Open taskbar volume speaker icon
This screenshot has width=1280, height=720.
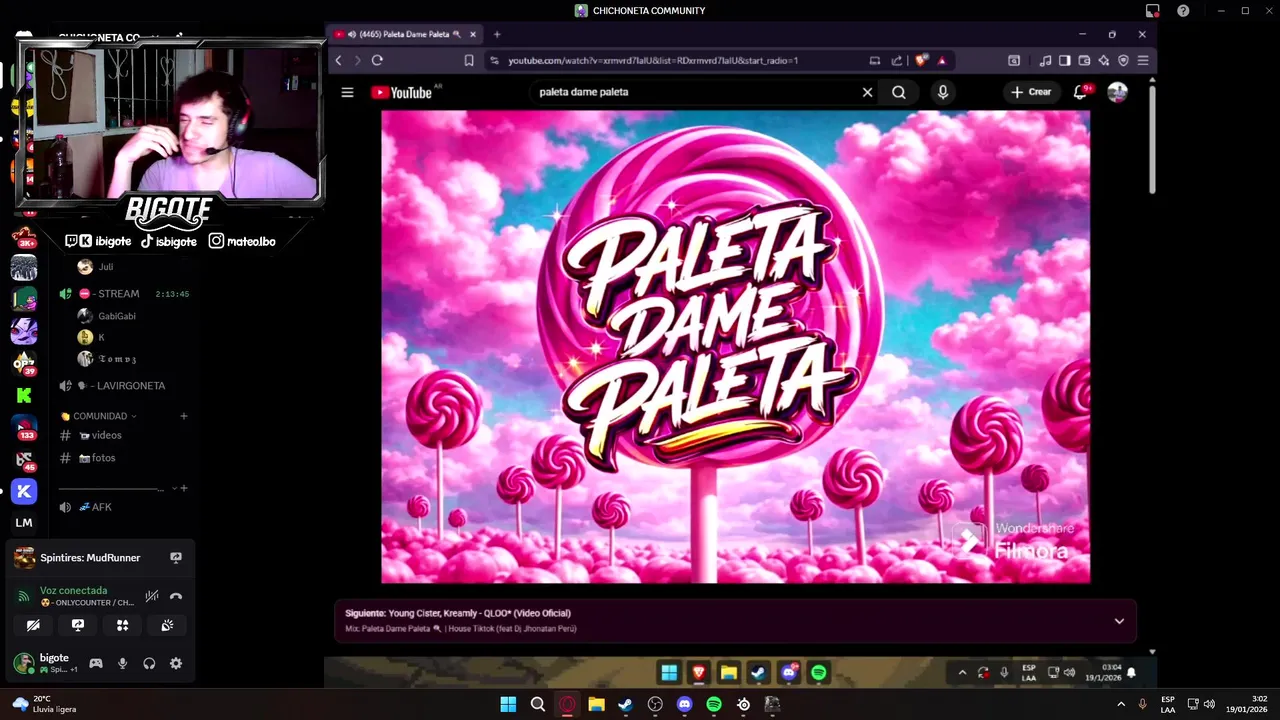(1209, 704)
